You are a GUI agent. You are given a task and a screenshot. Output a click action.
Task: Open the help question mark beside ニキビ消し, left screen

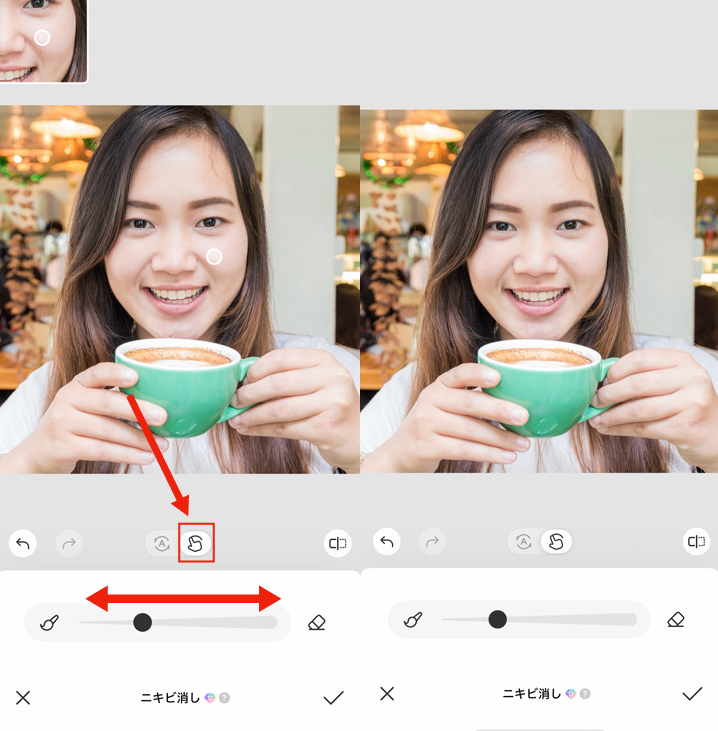tap(225, 698)
